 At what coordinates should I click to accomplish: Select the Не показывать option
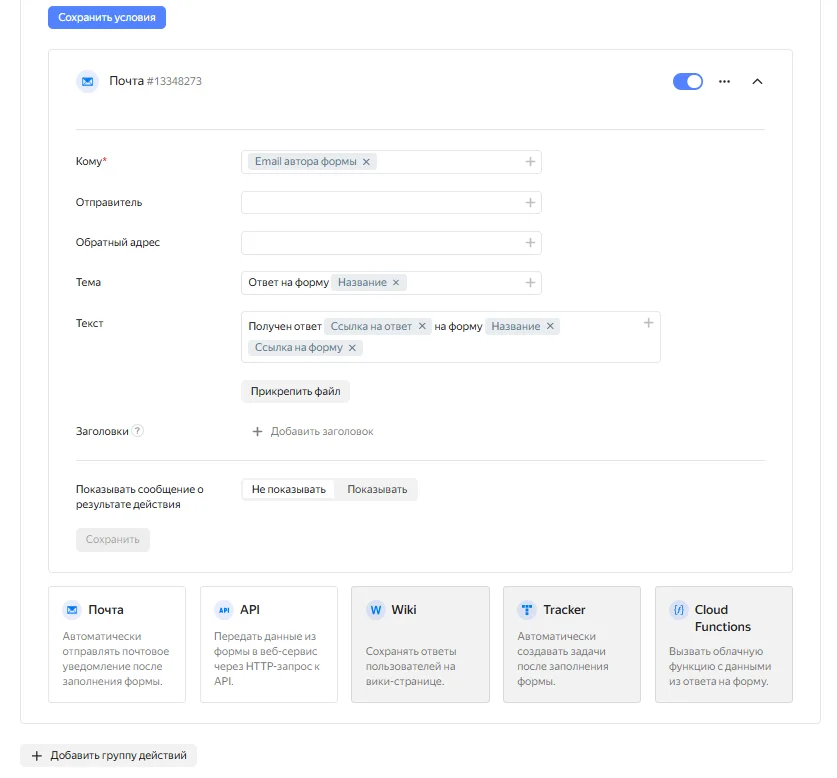pos(288,489)
